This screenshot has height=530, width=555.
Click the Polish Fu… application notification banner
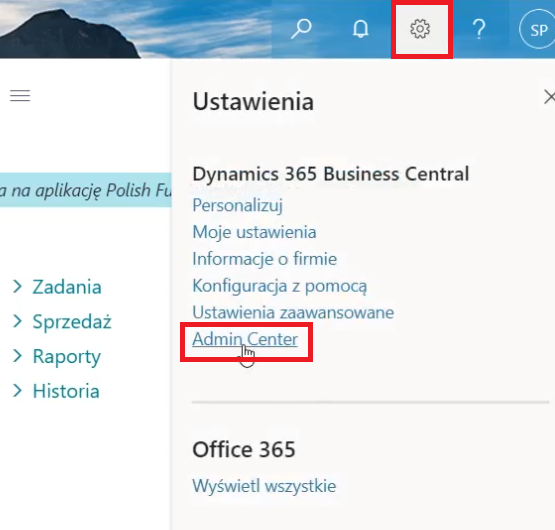coord(86,190)
